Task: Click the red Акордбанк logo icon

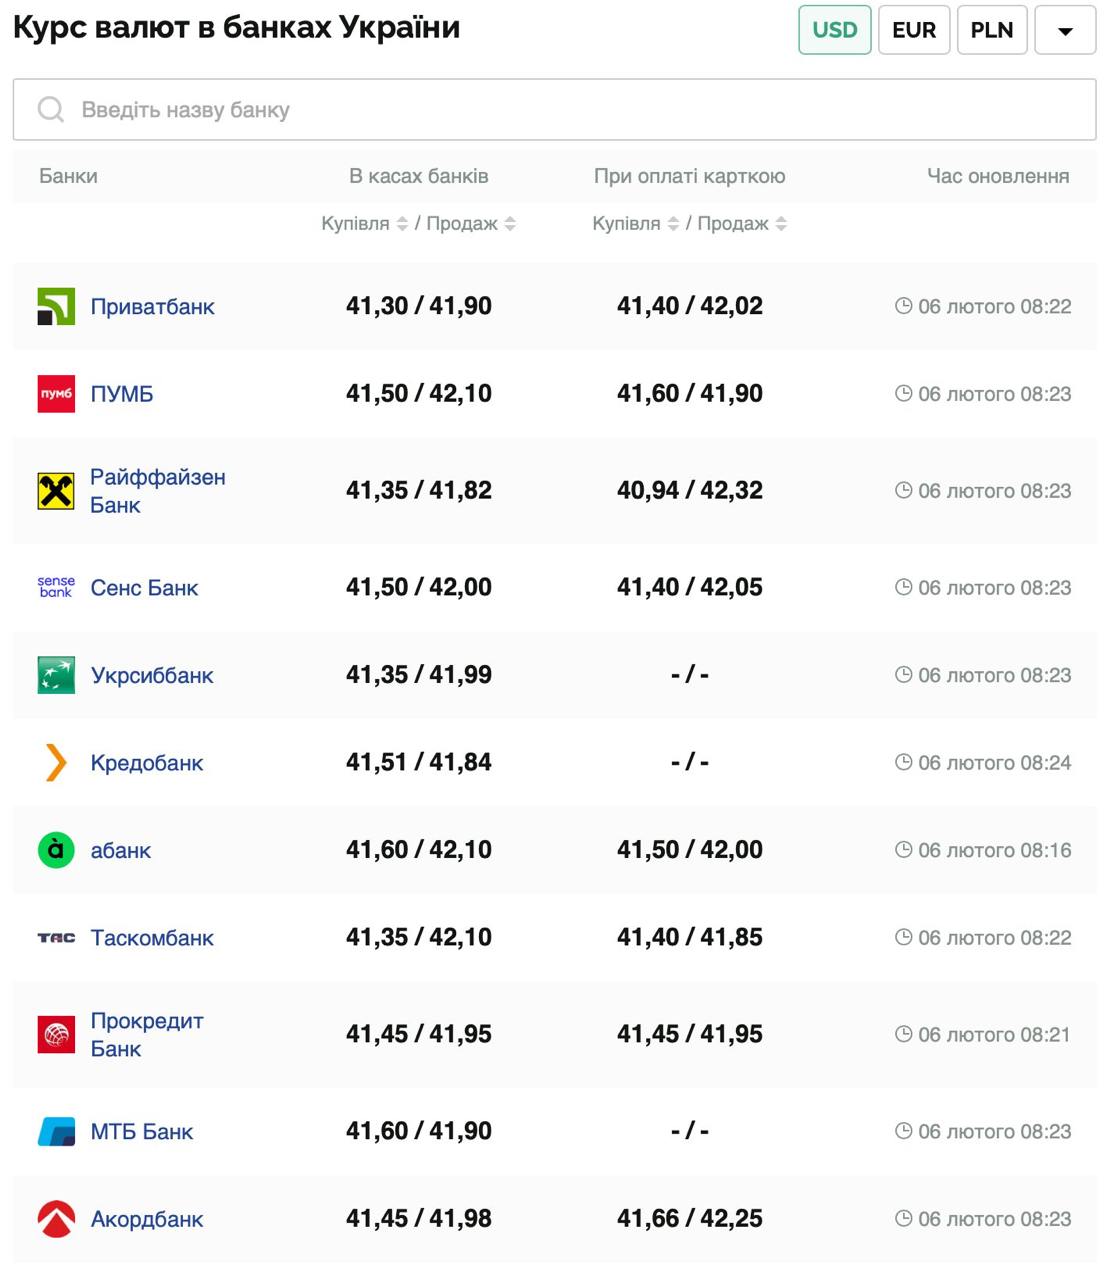Action: click(56, 1219)
